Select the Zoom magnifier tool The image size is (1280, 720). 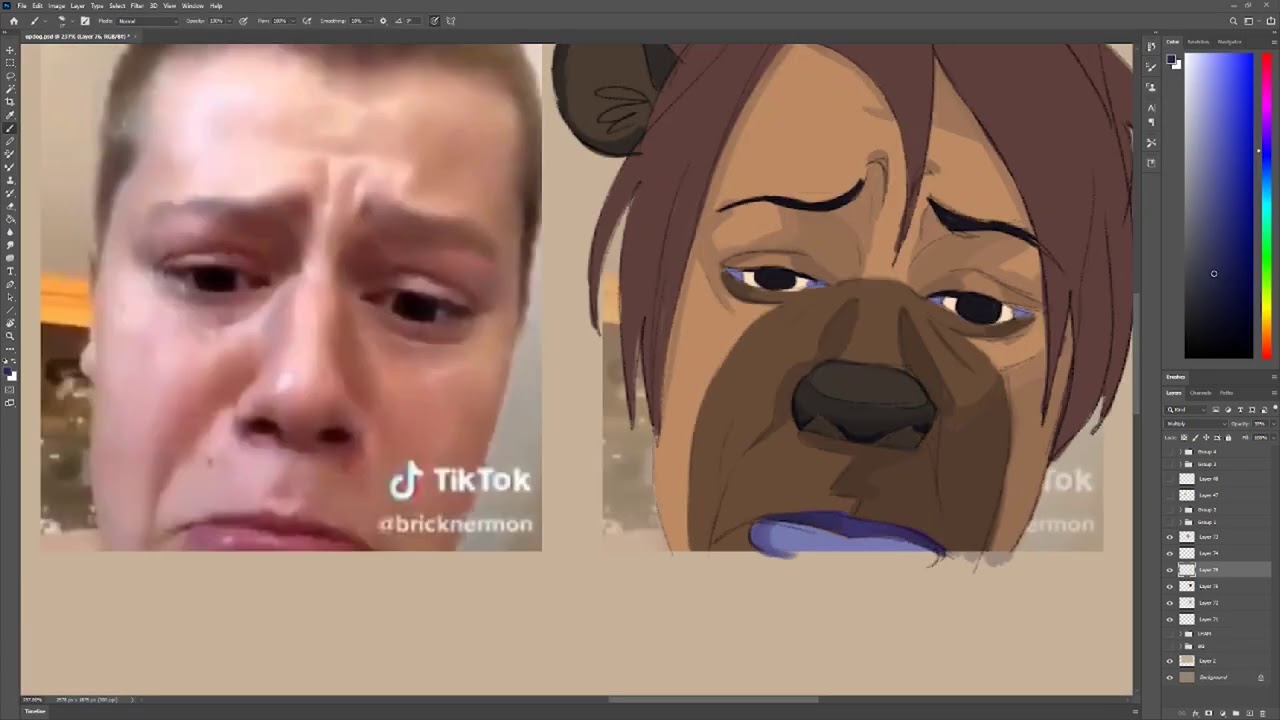10,336
